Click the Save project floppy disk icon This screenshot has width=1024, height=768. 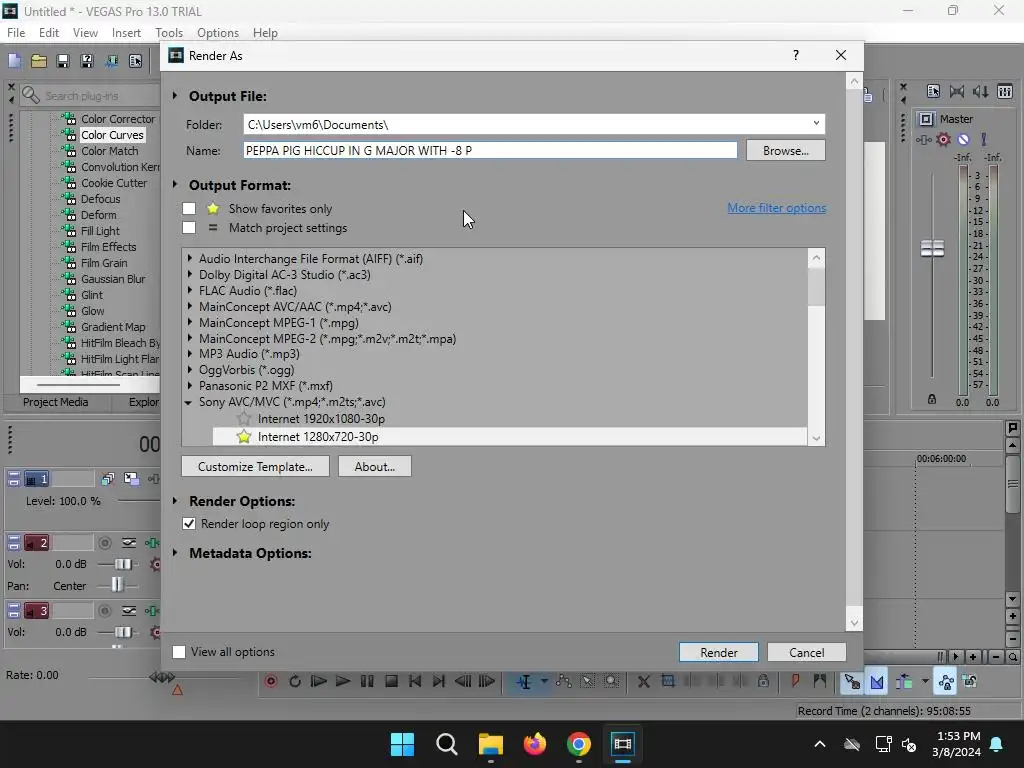pyautogui.click(x=63, y=61)
